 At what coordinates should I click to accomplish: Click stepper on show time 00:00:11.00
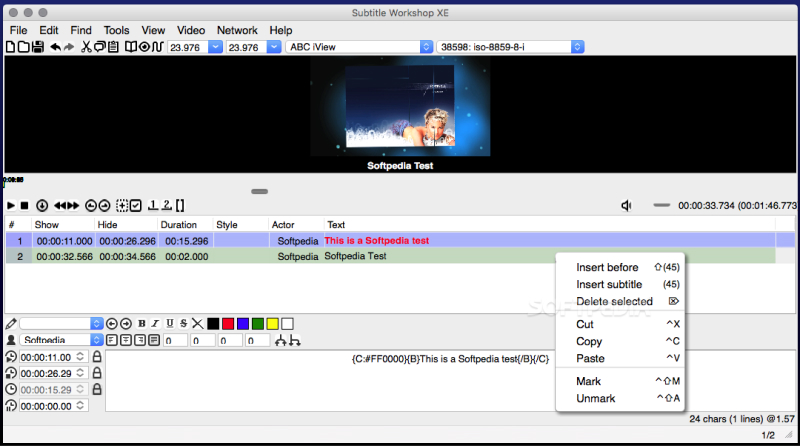[x=80, y=357]
